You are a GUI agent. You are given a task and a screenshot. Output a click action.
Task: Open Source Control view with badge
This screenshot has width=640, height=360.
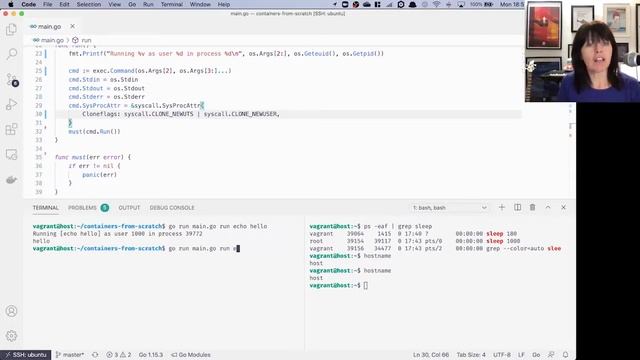click(11, 79)
